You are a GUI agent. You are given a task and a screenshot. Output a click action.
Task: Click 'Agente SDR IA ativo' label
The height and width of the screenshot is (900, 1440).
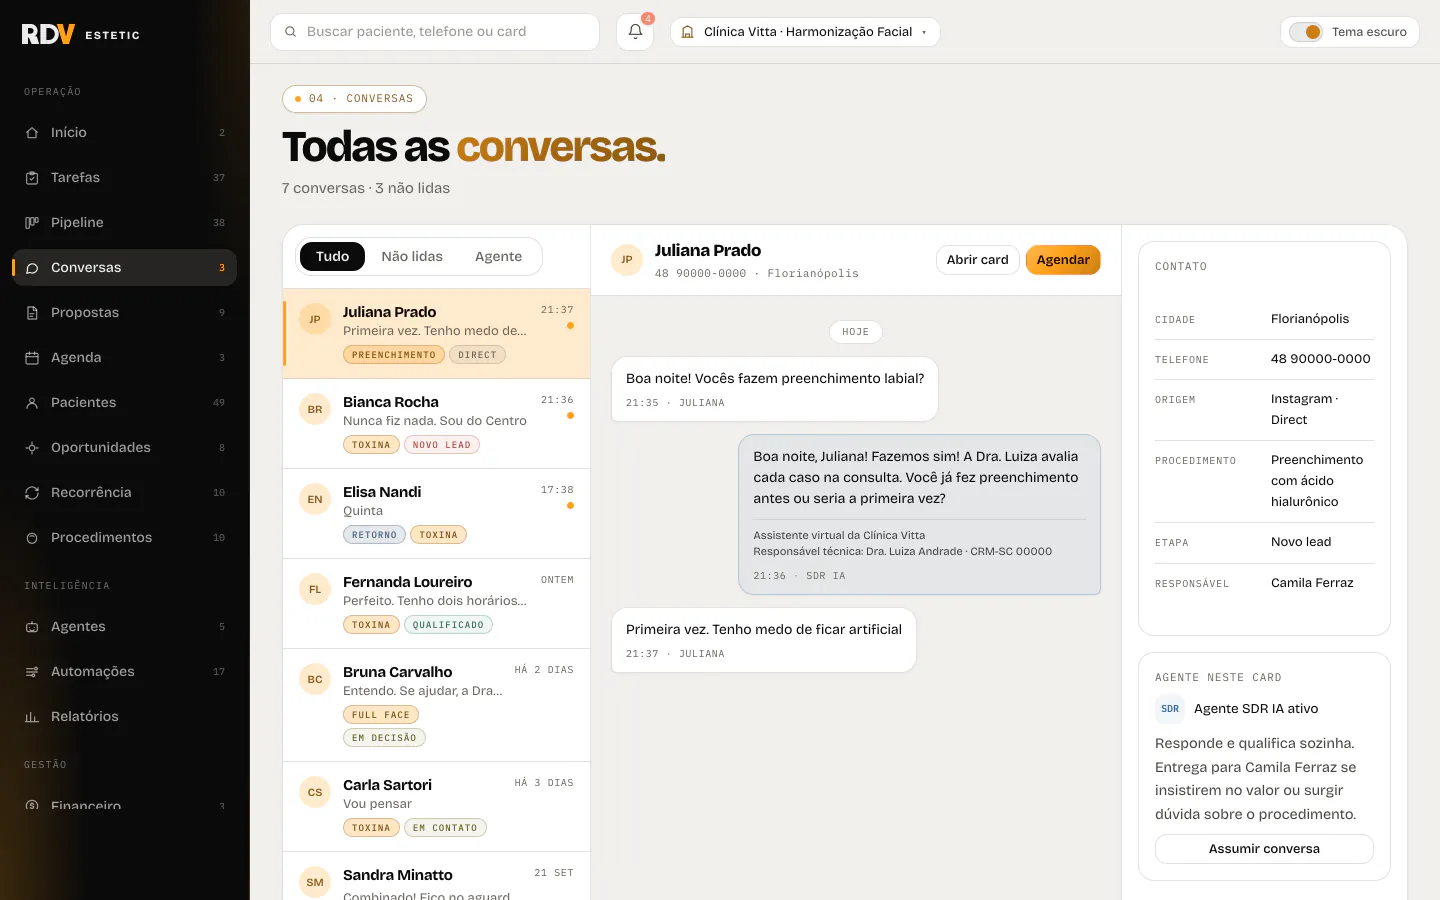pos(1256,709)
